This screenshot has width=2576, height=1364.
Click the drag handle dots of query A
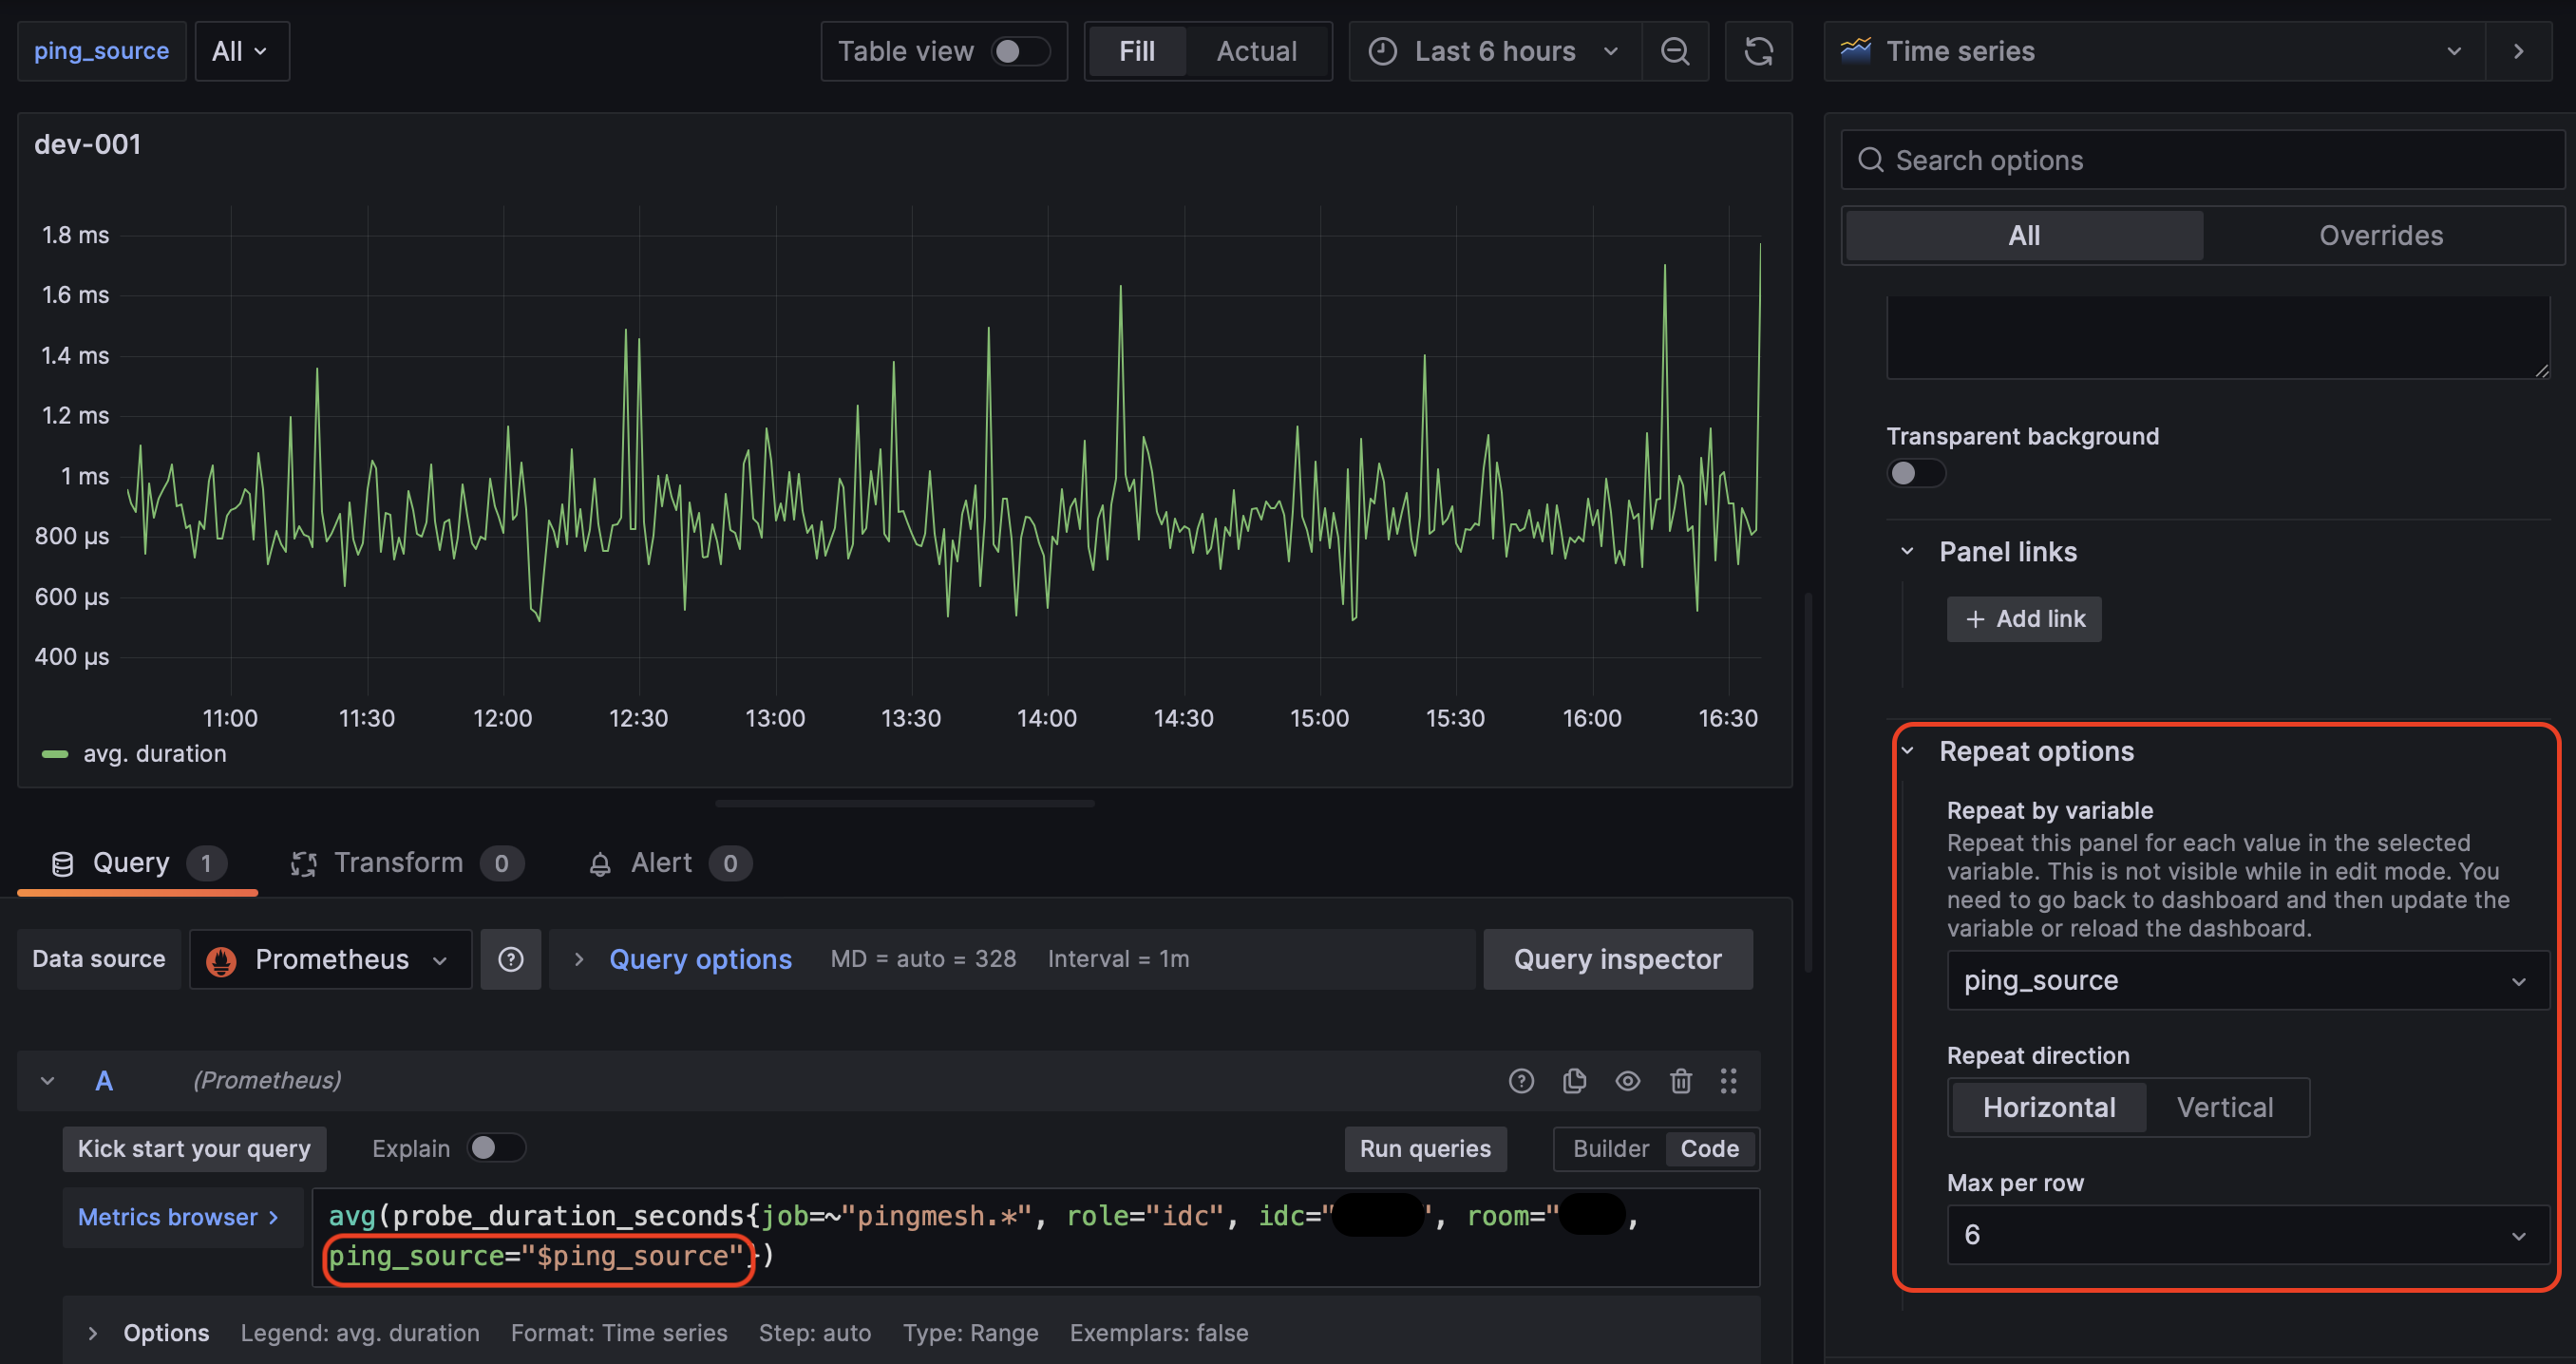[x=1728, y=1081]
